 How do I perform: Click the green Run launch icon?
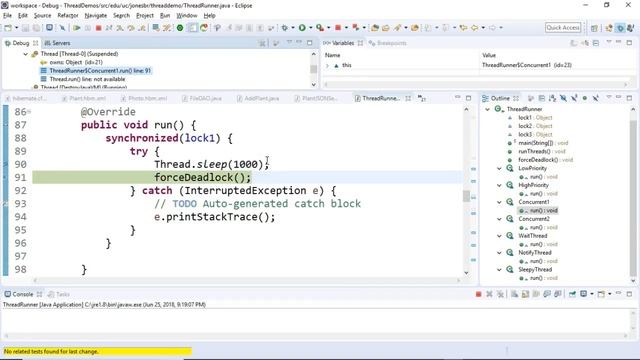tap(302, 28)
